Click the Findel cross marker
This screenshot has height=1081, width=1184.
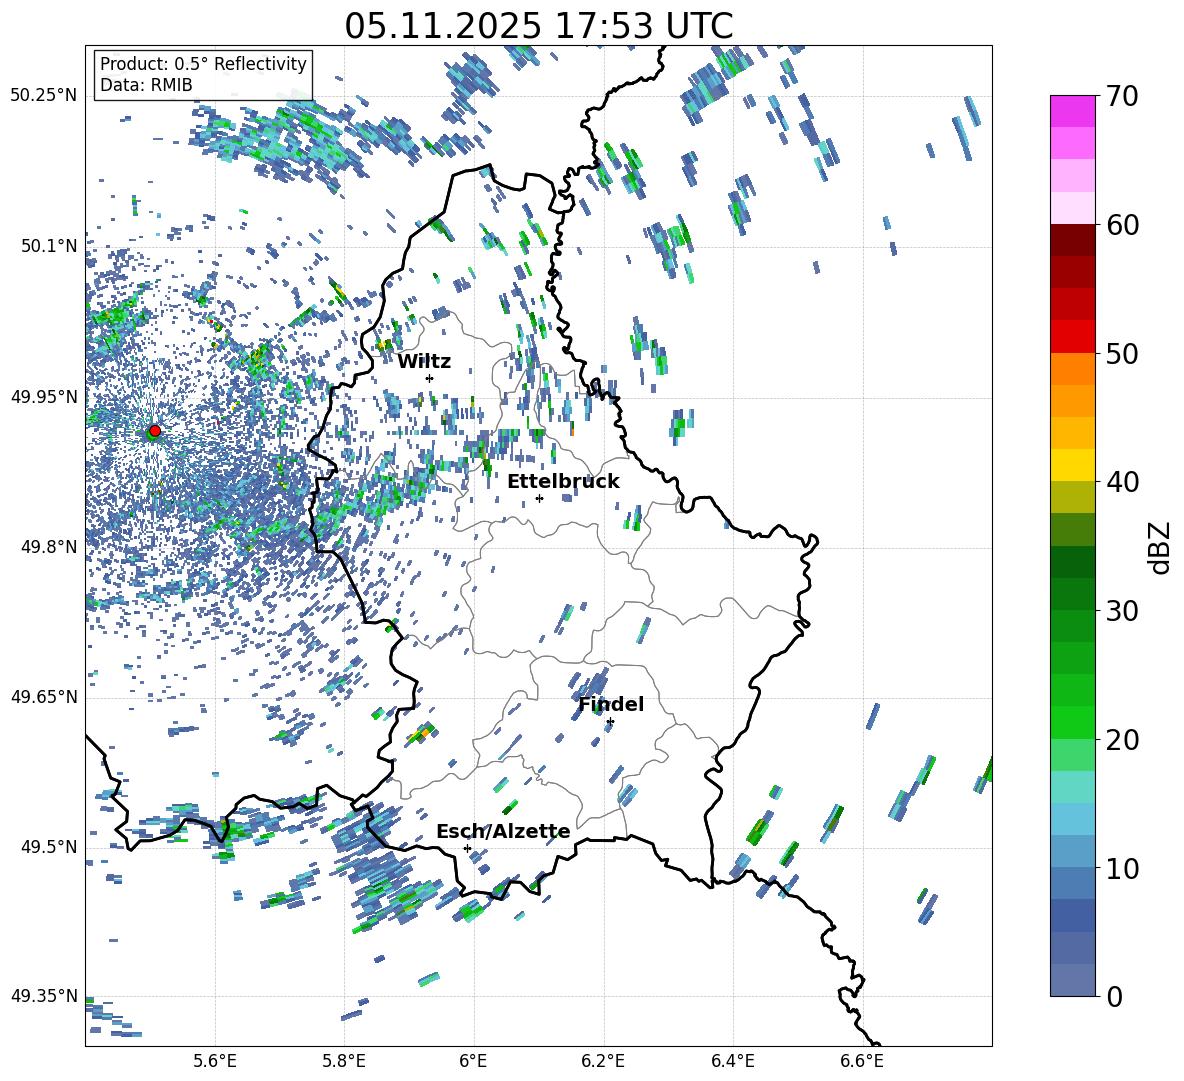tap(610, 721)
